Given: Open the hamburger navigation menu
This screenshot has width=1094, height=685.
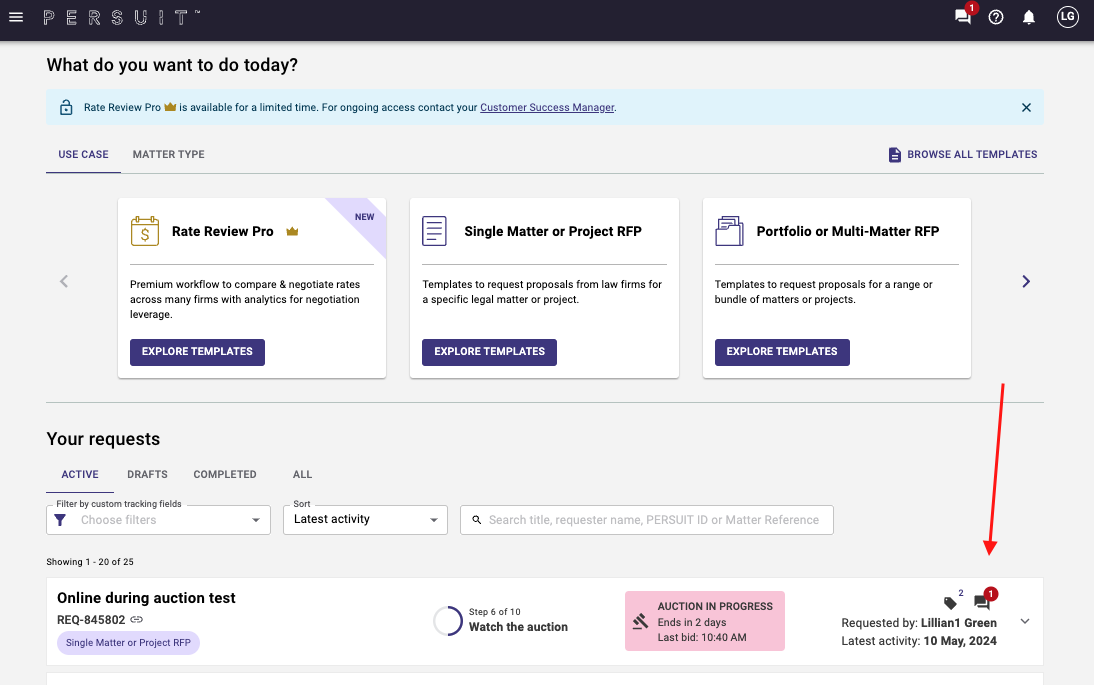Looking at the screenshot, I should click(x=16, y=17).
